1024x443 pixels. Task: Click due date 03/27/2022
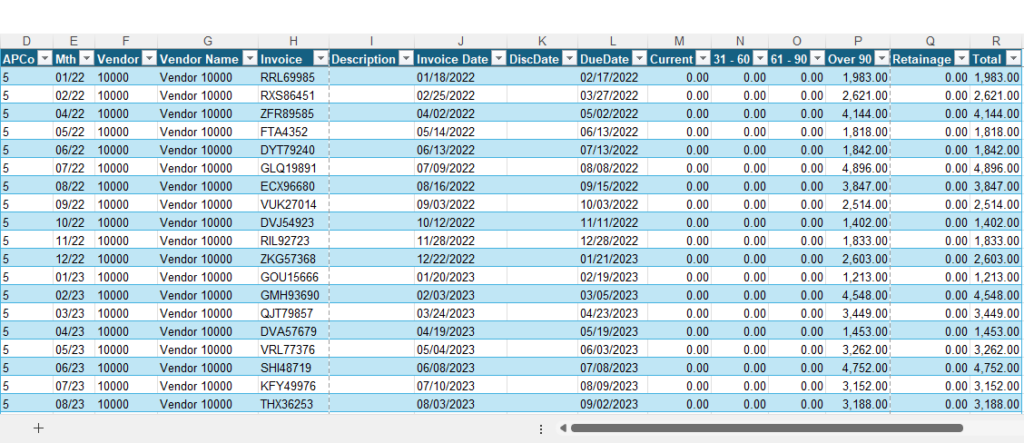pyautogui.click(x=613, y=95)
